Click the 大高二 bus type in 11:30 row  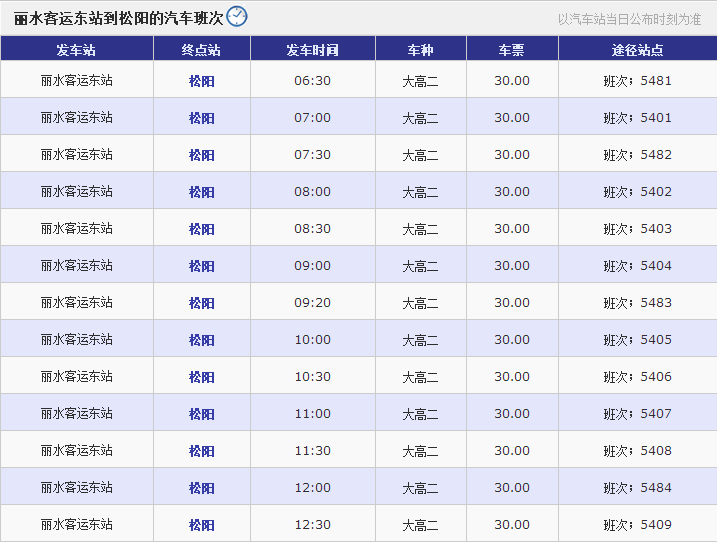pos(420,451)
